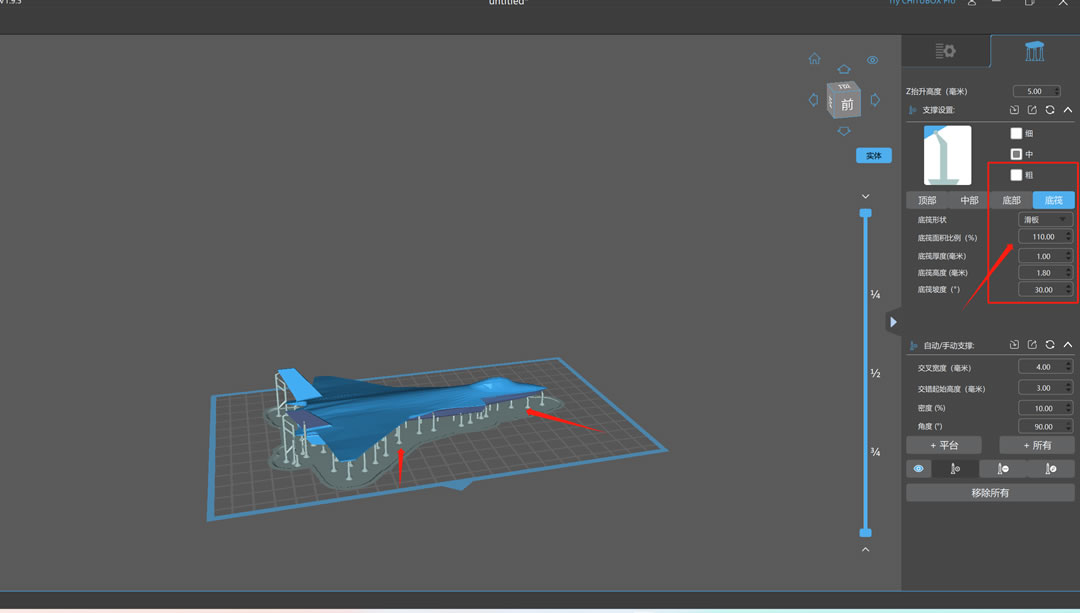Screen dimensions: 1080x613
Task: Click the stepper arrows of 底筏坡度
Action: (1068, 289)
